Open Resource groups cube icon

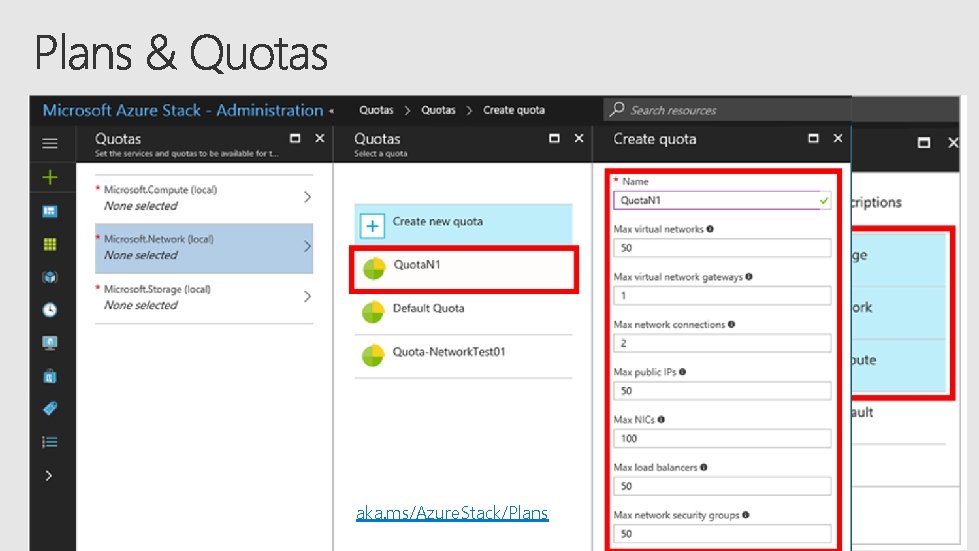(49, 277)
